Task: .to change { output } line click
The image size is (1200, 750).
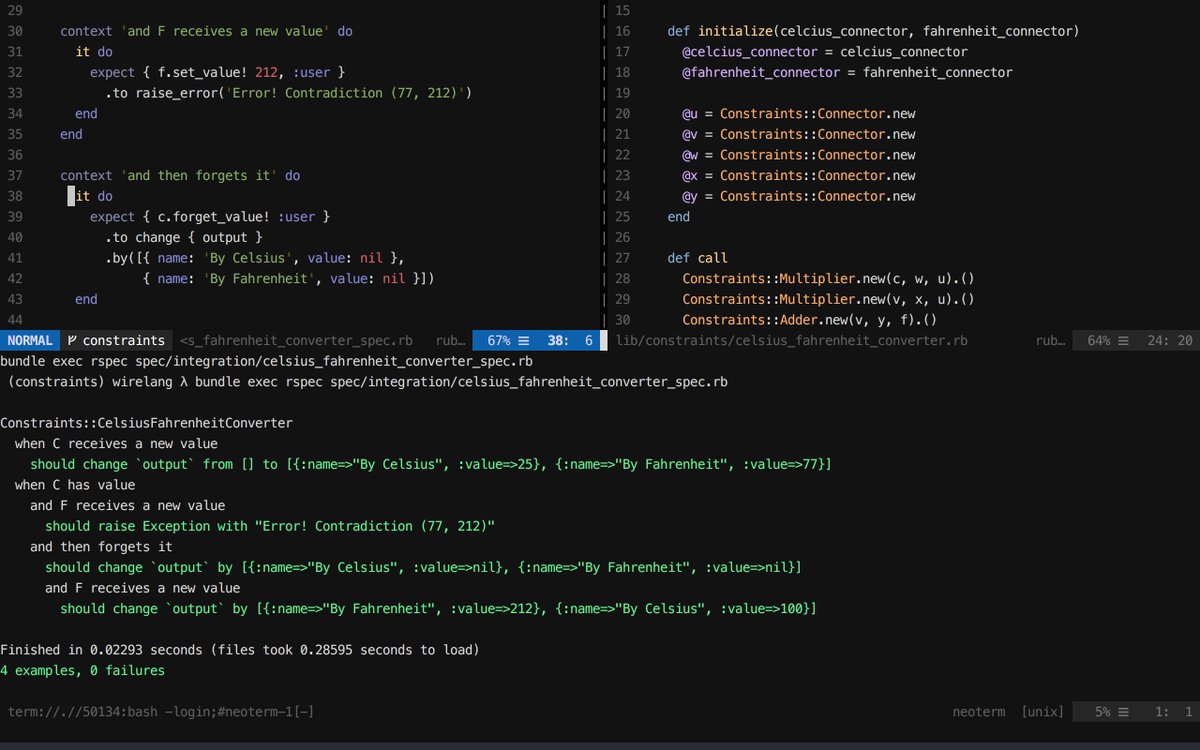Action: point(183,237)
